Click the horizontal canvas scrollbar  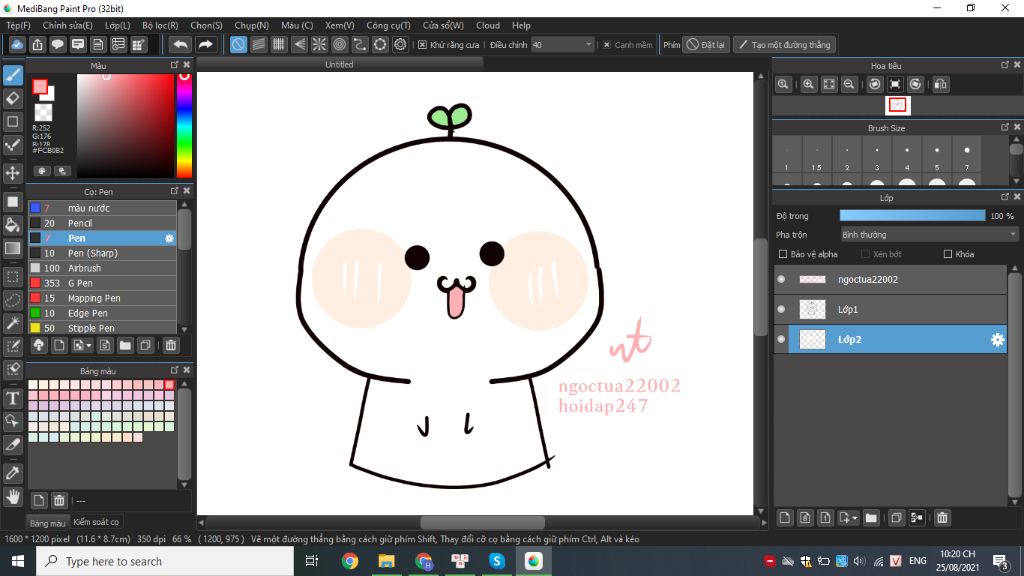click(x=483, y=522)
